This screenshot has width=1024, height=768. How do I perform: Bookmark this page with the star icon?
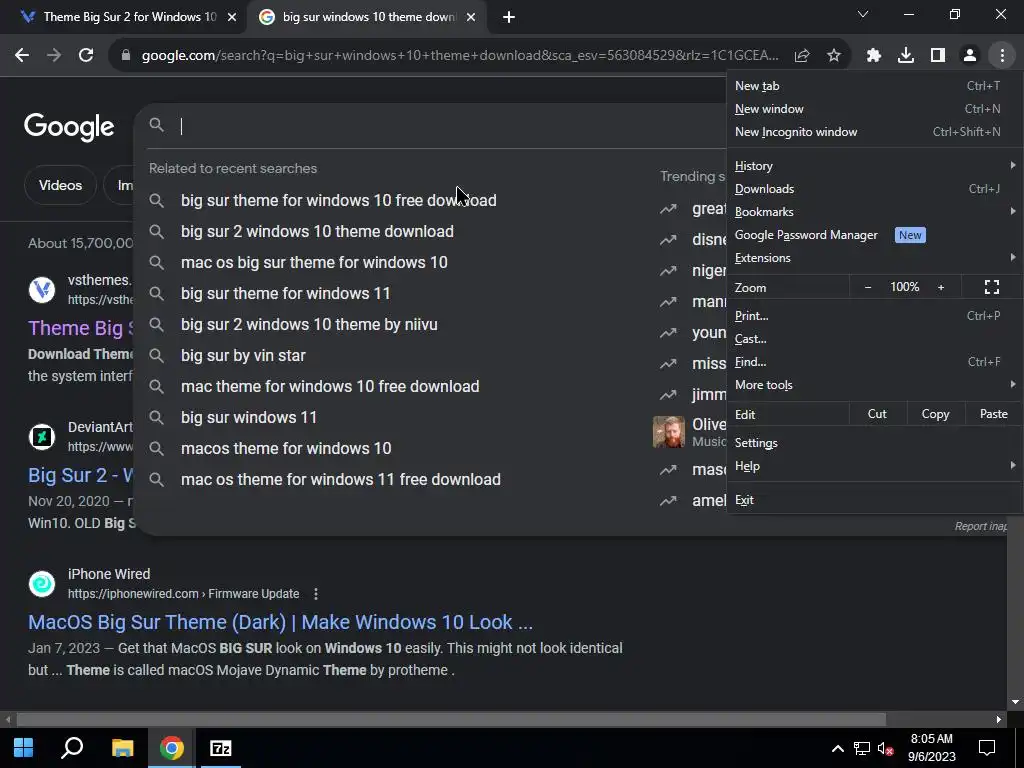833,56
